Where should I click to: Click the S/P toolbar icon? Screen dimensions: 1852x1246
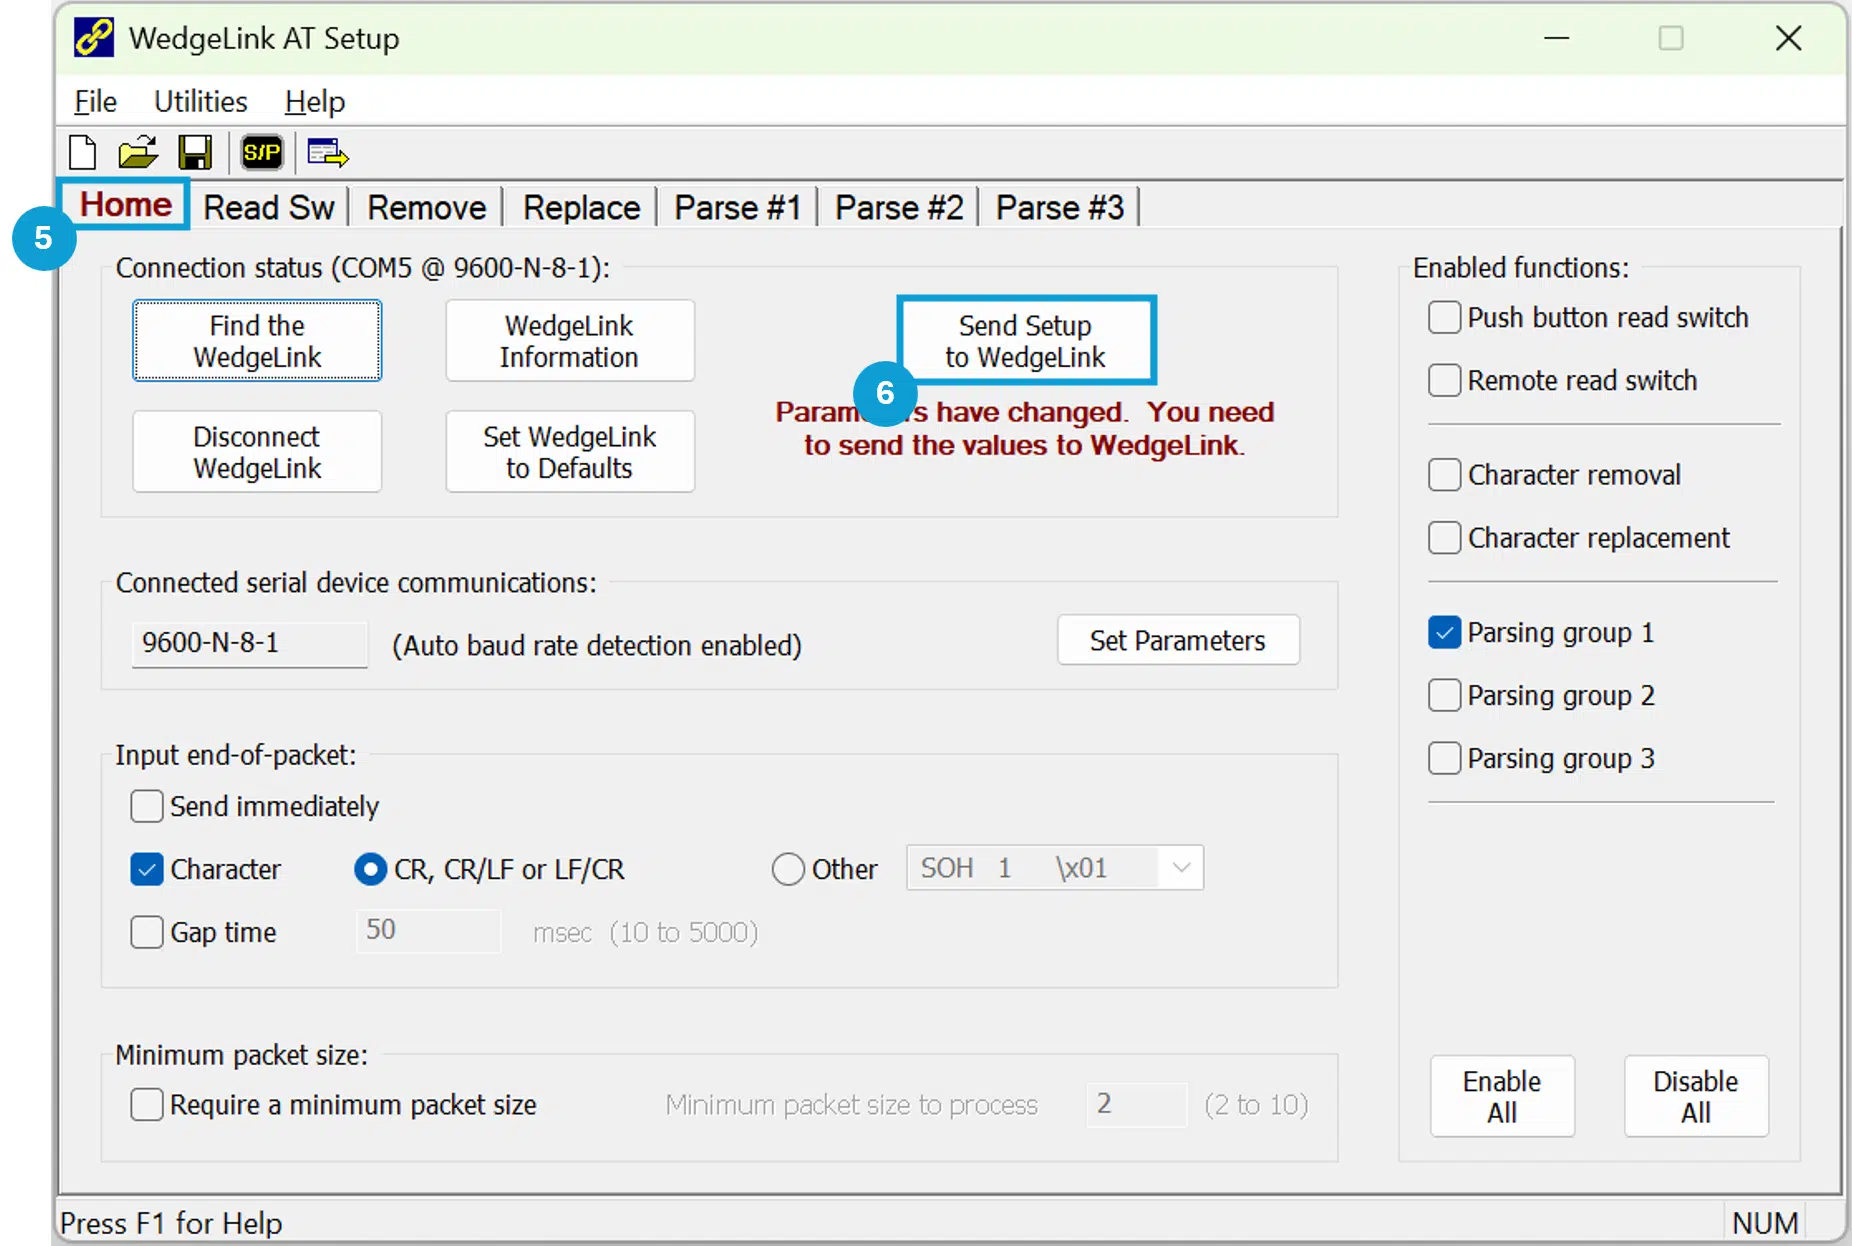coord(262,153)
